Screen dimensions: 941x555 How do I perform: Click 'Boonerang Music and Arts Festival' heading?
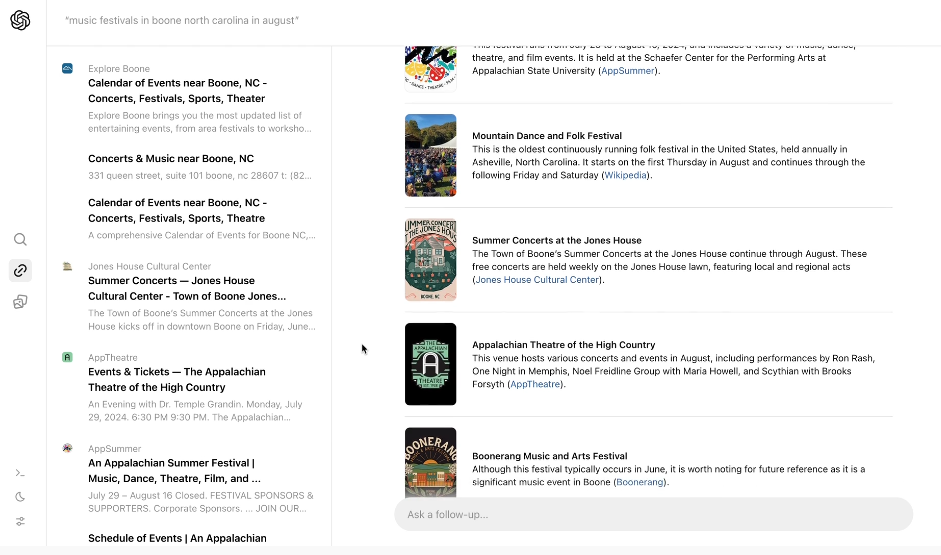(550, 456)
